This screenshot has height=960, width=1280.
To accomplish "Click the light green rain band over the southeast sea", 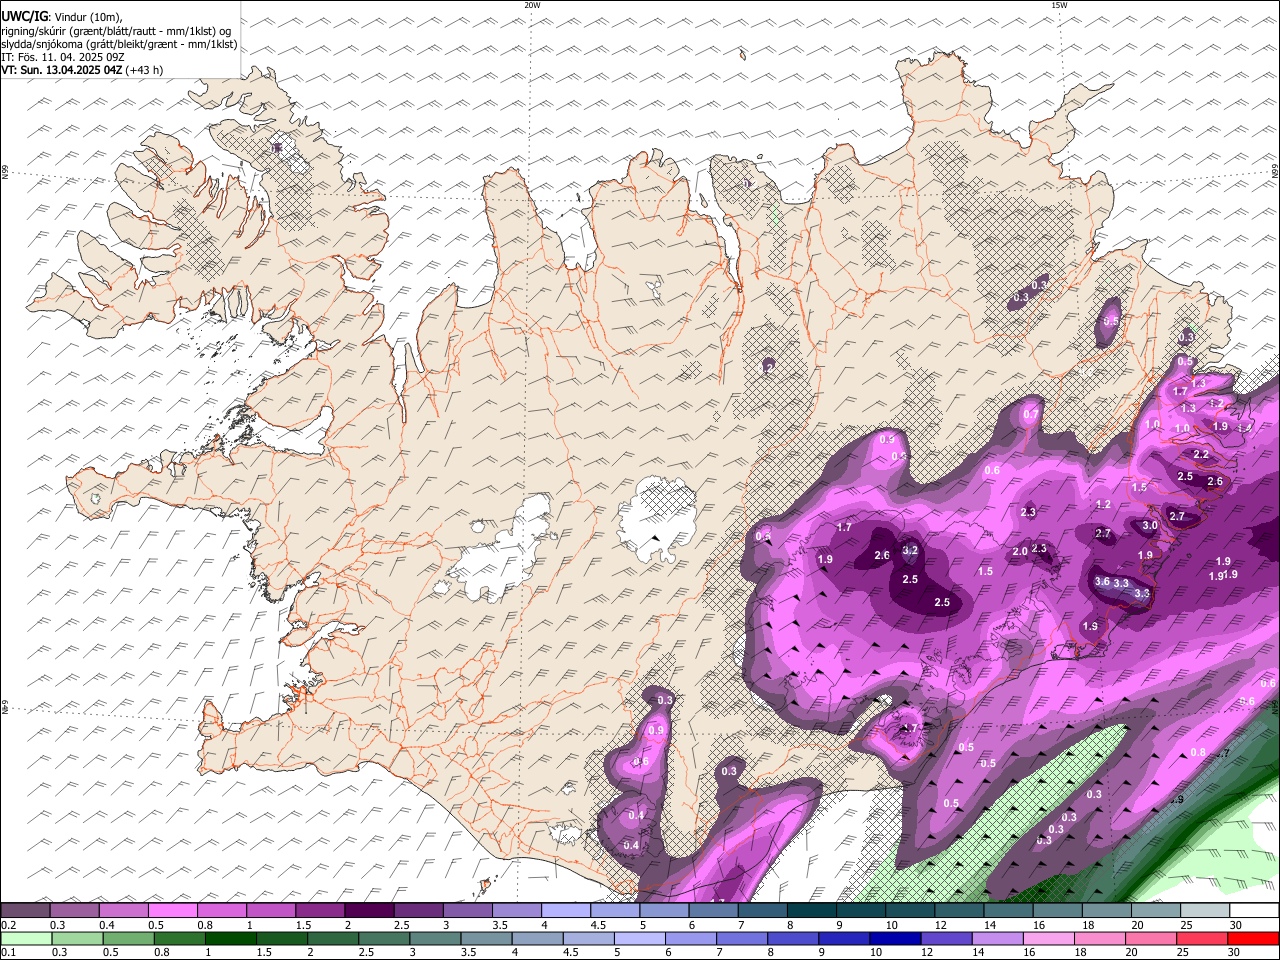I will click(1010, 805).
